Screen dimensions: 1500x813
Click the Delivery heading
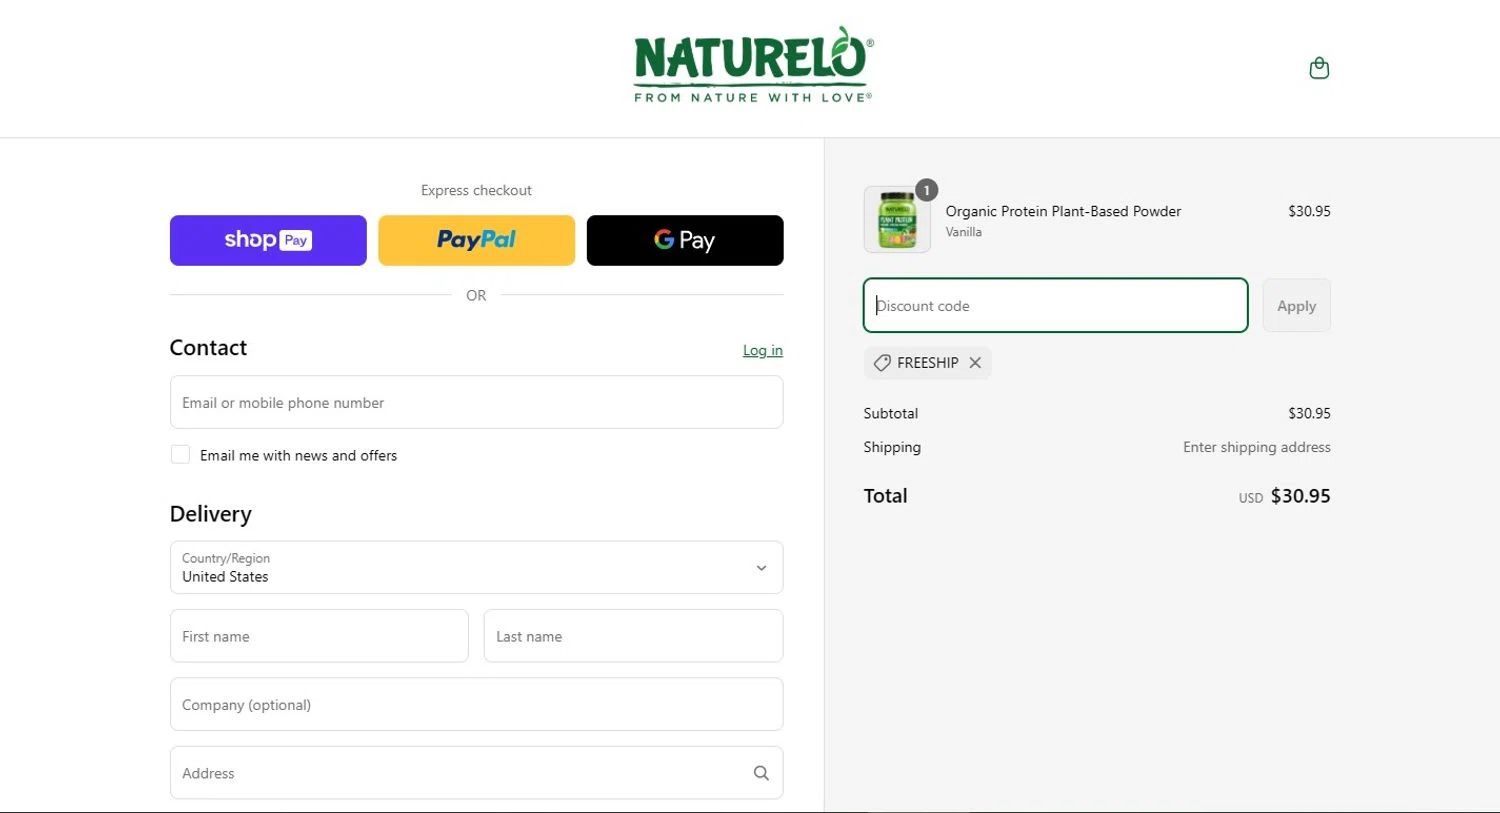211,514
